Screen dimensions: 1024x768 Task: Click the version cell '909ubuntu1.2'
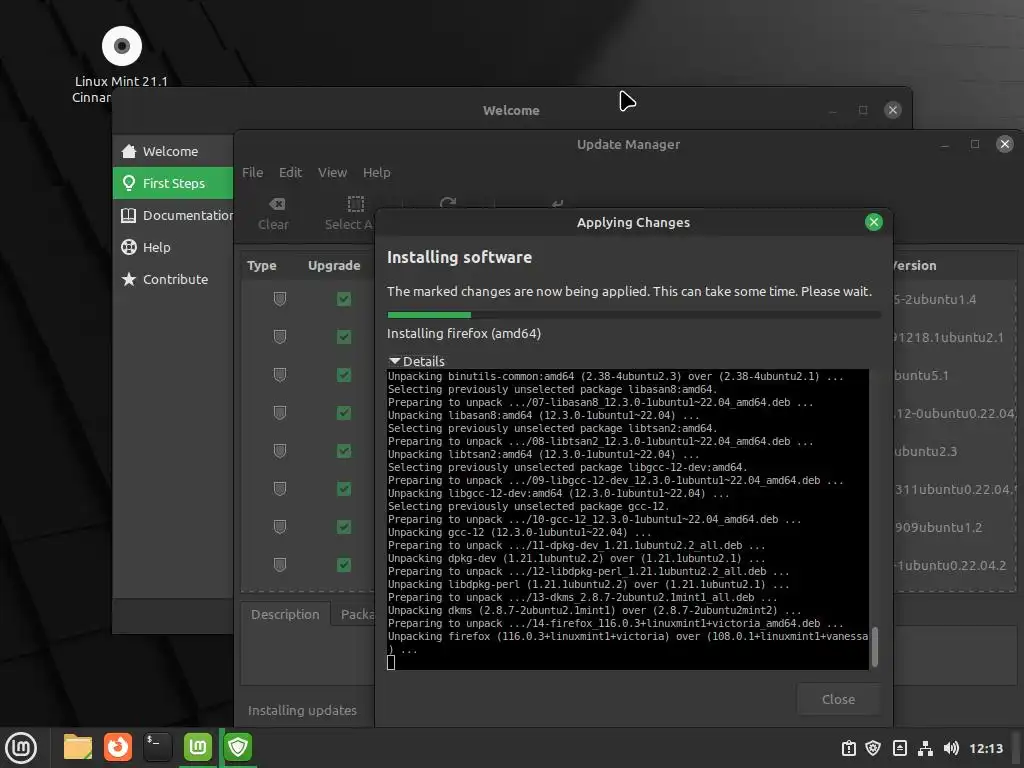938,528
